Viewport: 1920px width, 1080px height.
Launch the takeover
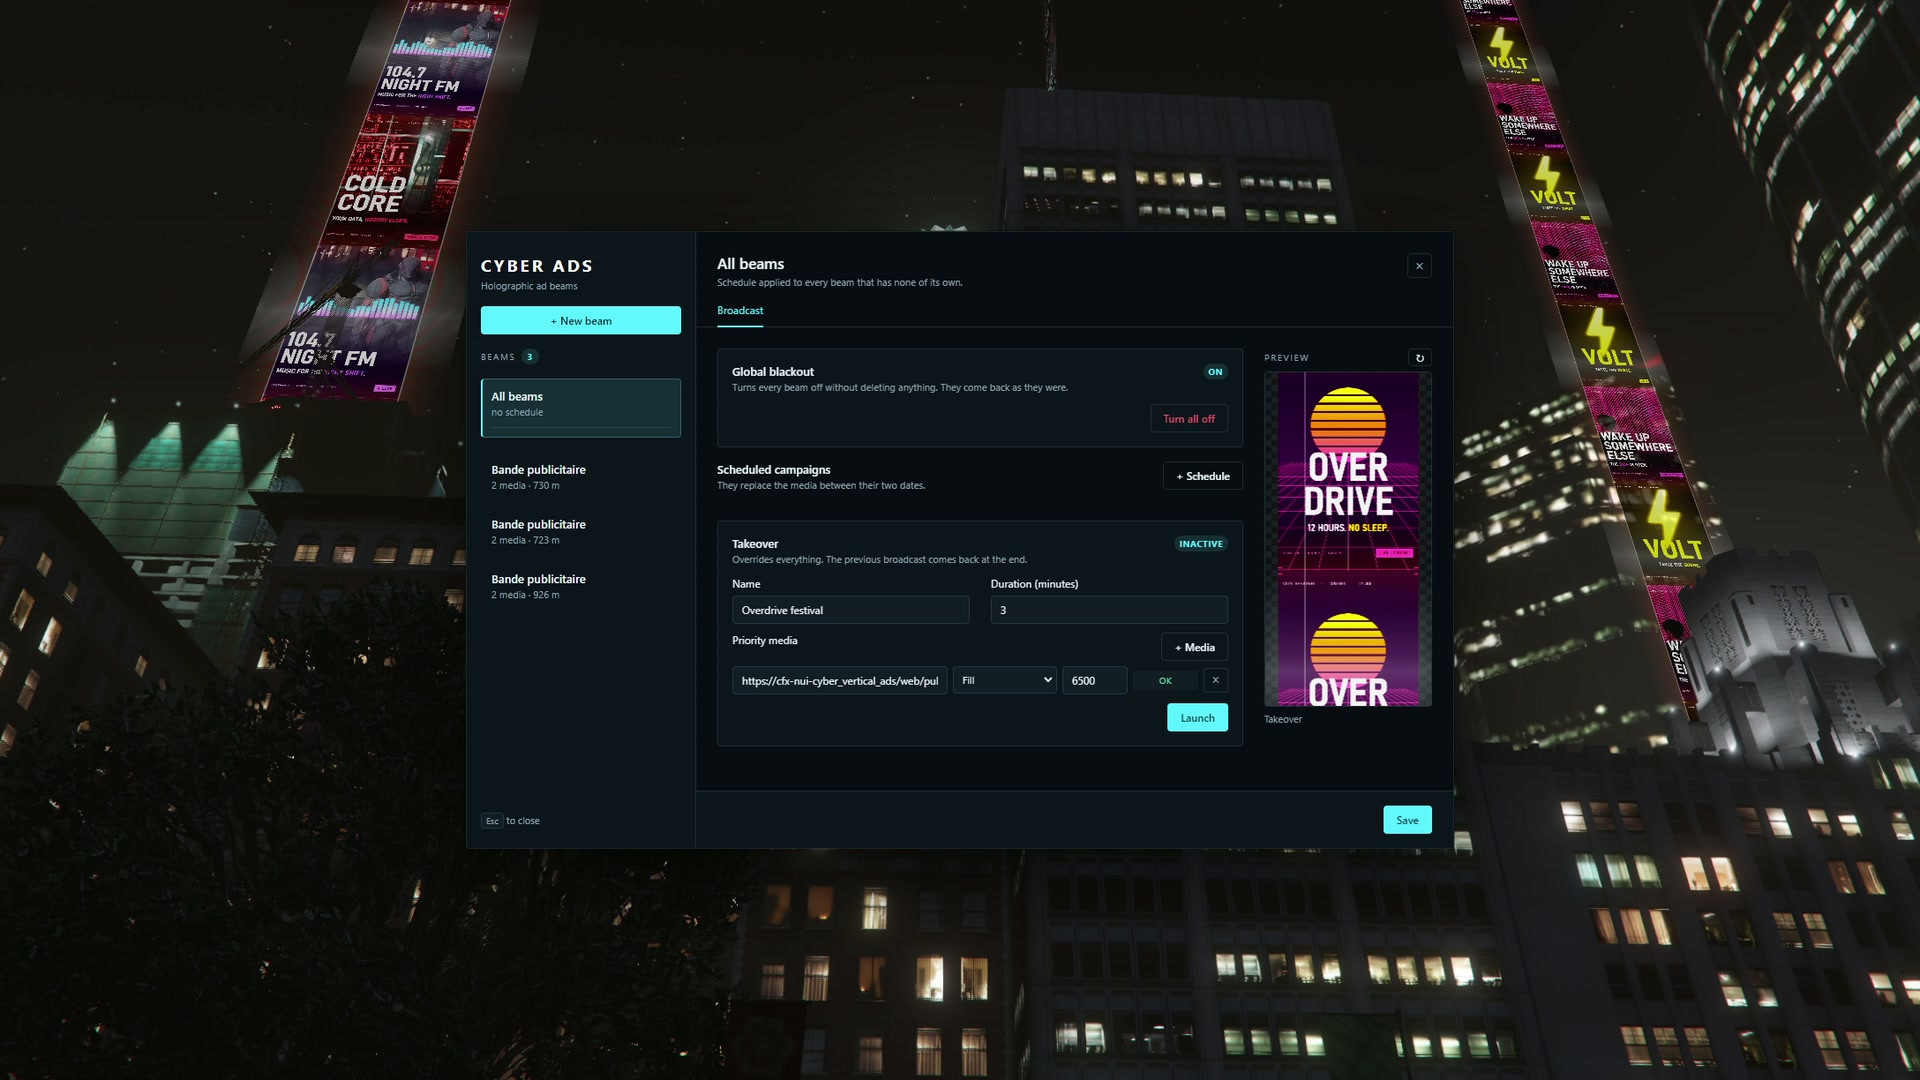(x=1197, y=718)
